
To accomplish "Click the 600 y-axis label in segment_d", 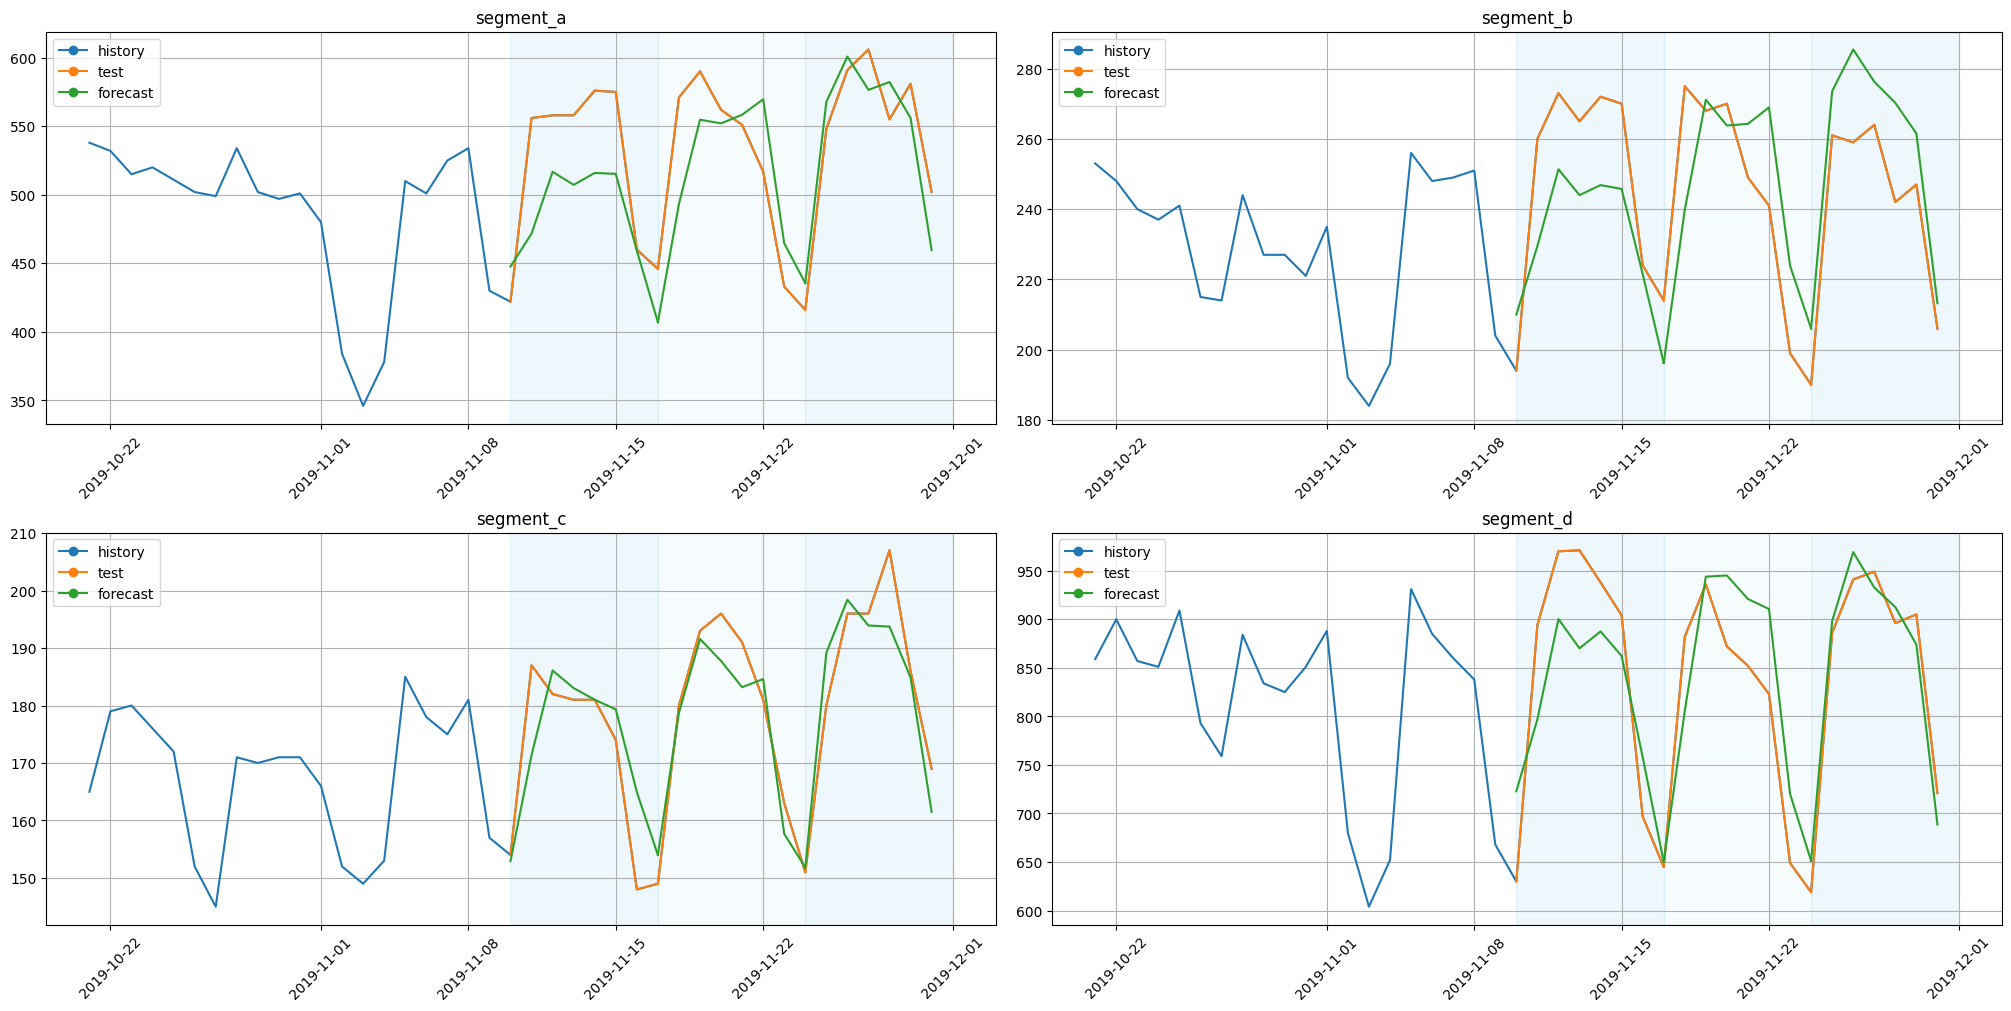I will (x=1031, y=911).
